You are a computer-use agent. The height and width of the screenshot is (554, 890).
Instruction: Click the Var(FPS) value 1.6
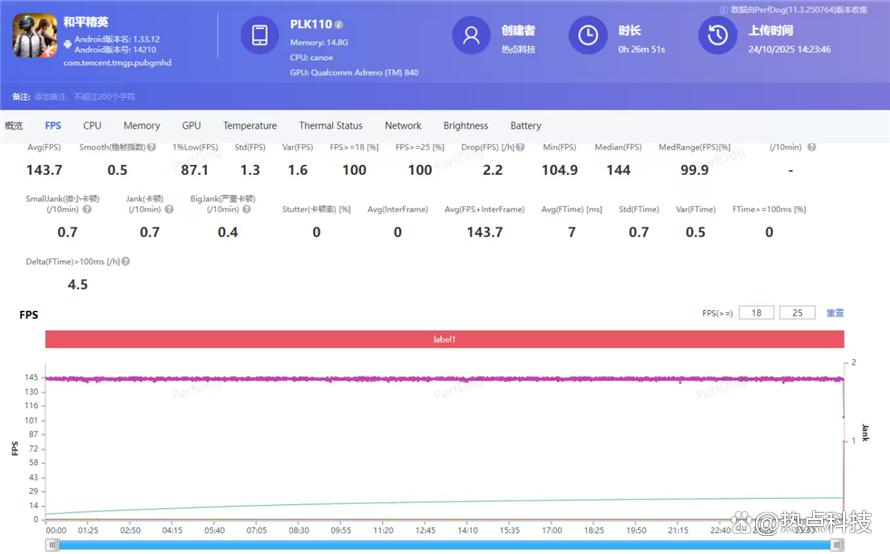(297, 170)
